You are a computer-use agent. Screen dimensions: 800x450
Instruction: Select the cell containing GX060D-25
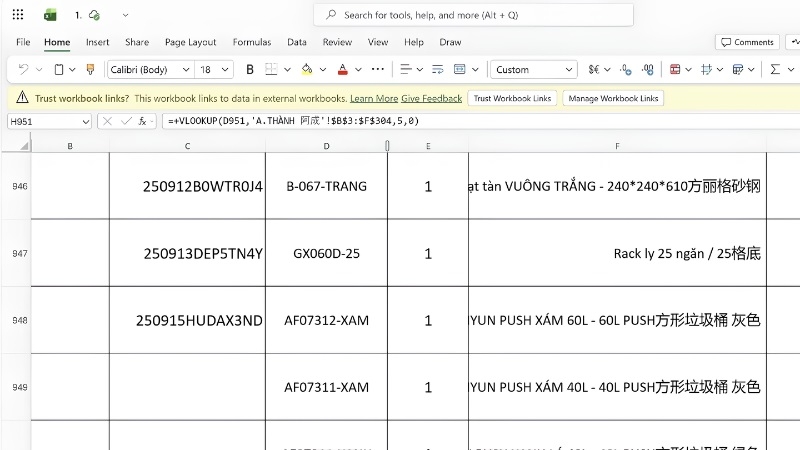[327, 253]
